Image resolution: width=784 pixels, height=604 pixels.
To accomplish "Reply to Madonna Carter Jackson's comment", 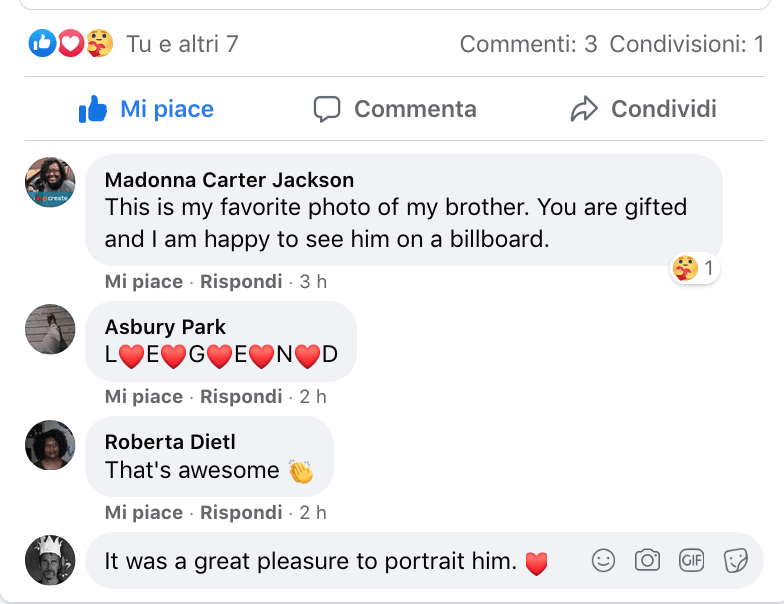I will pos(241,282).
